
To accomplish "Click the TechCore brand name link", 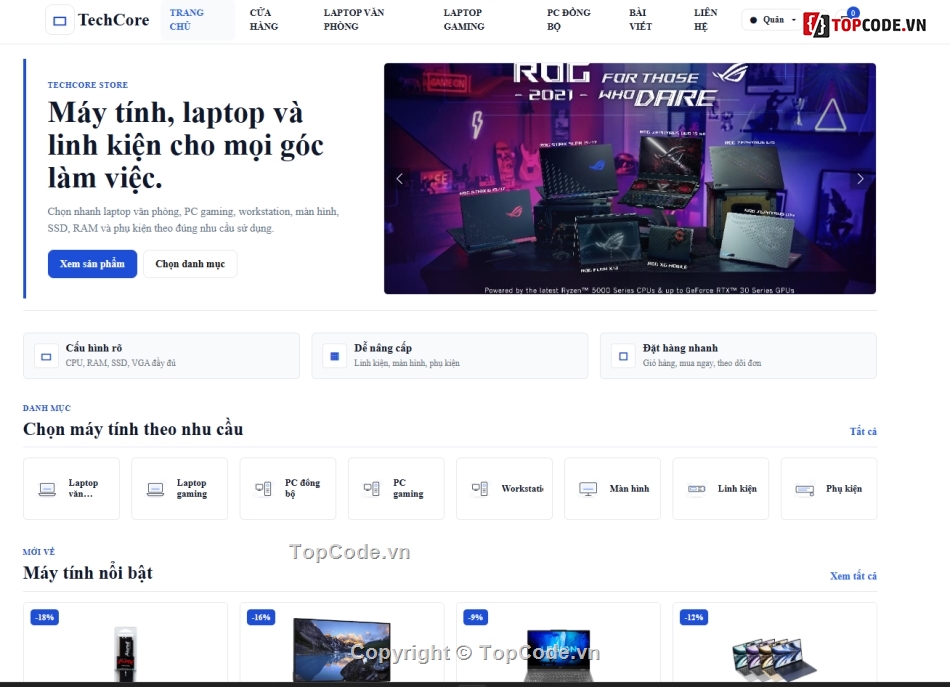I will point(113,20).
